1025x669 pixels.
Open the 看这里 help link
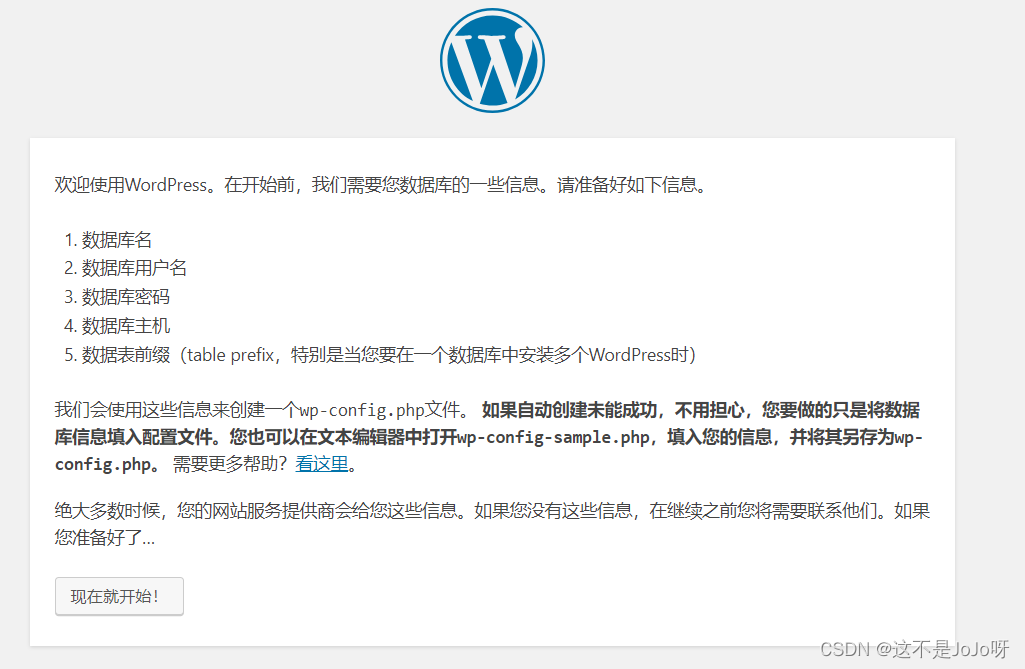point(322,464)
